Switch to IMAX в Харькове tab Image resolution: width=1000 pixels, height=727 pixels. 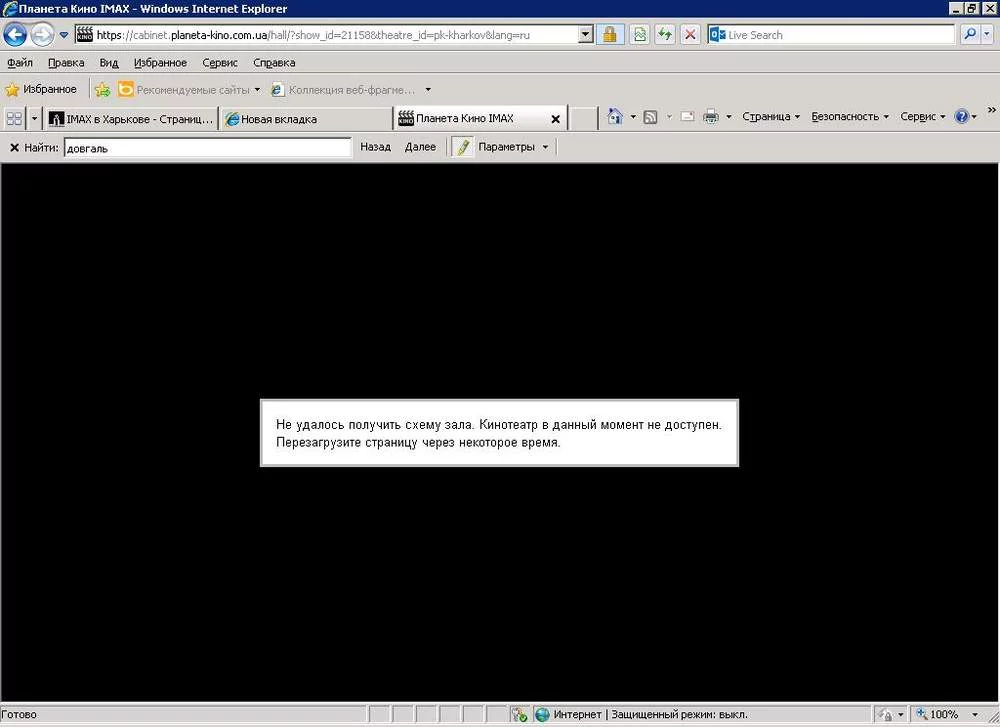[131, 119]
